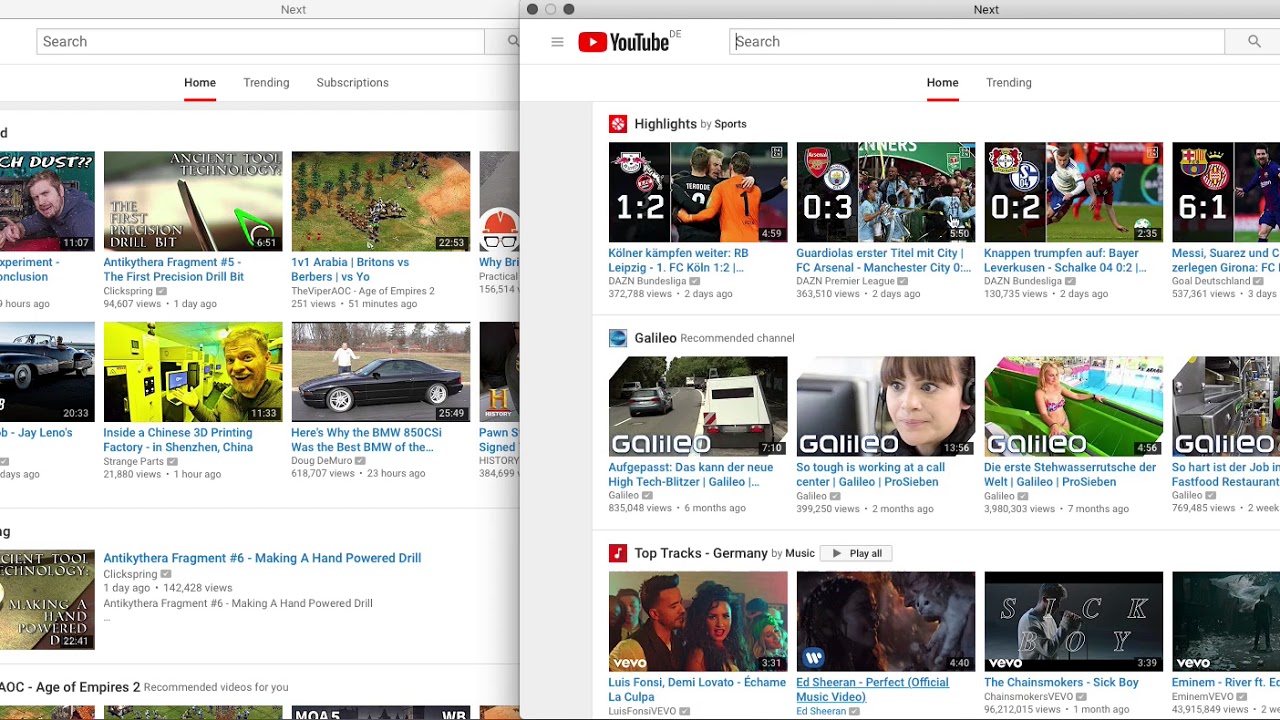Click the Music channel name beside Top Tracks
Image resolution: width=1280 pixels, height=720 pixels.
pyautogui.click(x=800, y=553)
